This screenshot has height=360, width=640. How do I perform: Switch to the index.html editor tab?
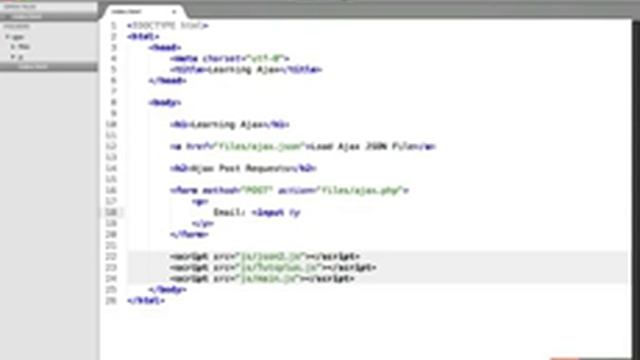pos(143,11)
